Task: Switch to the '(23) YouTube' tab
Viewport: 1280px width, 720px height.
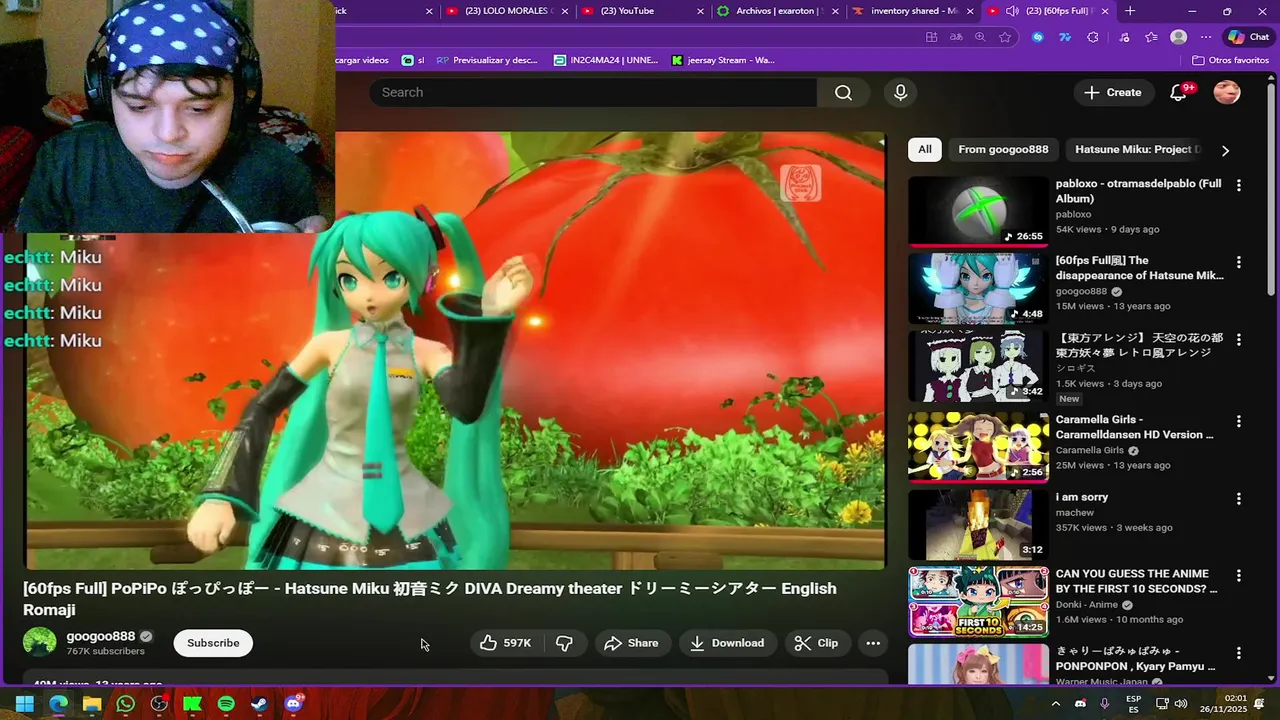Action: 641,11
